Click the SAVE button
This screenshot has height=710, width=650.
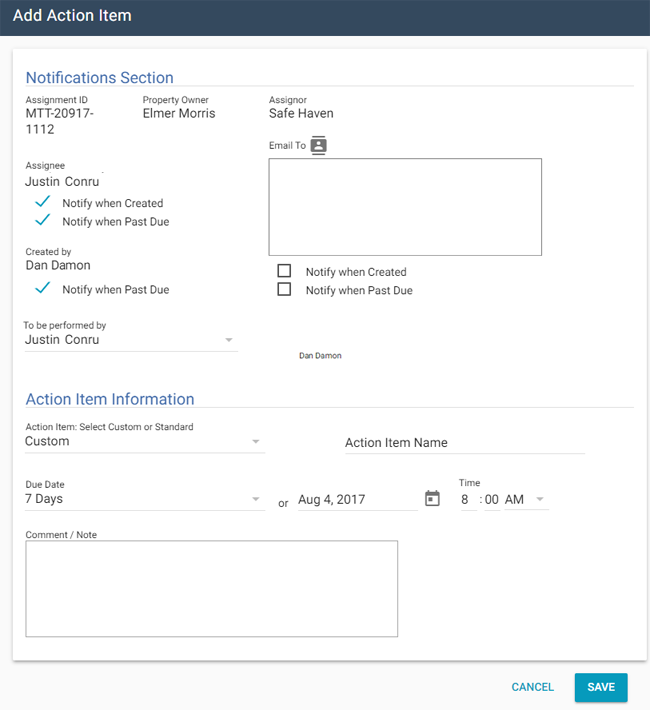[601, 687]
